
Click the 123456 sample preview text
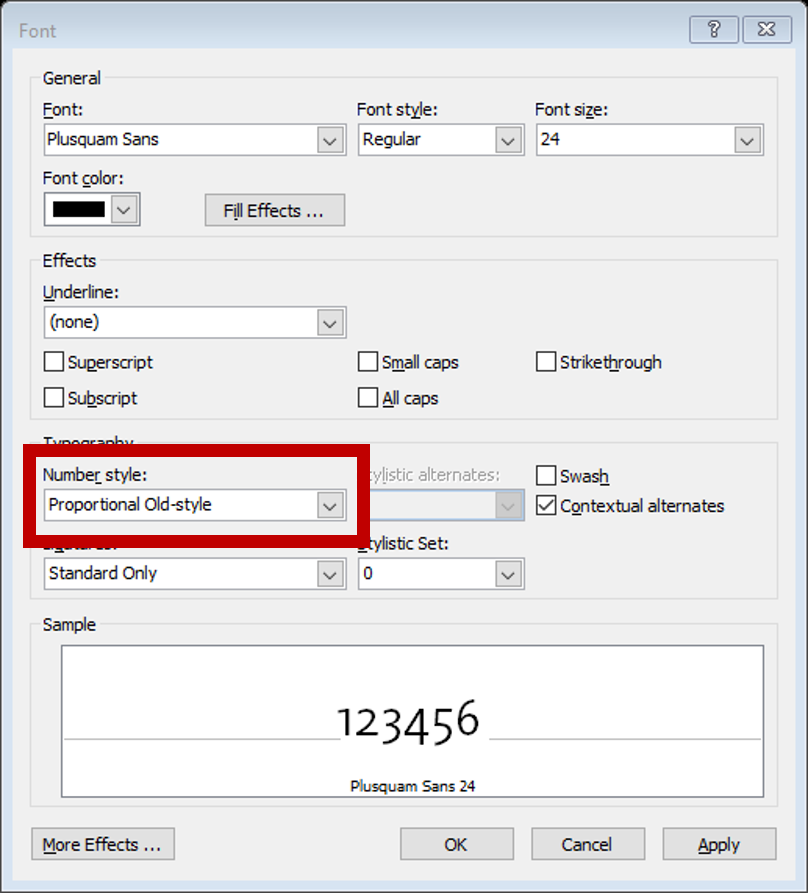coord(408,722)
